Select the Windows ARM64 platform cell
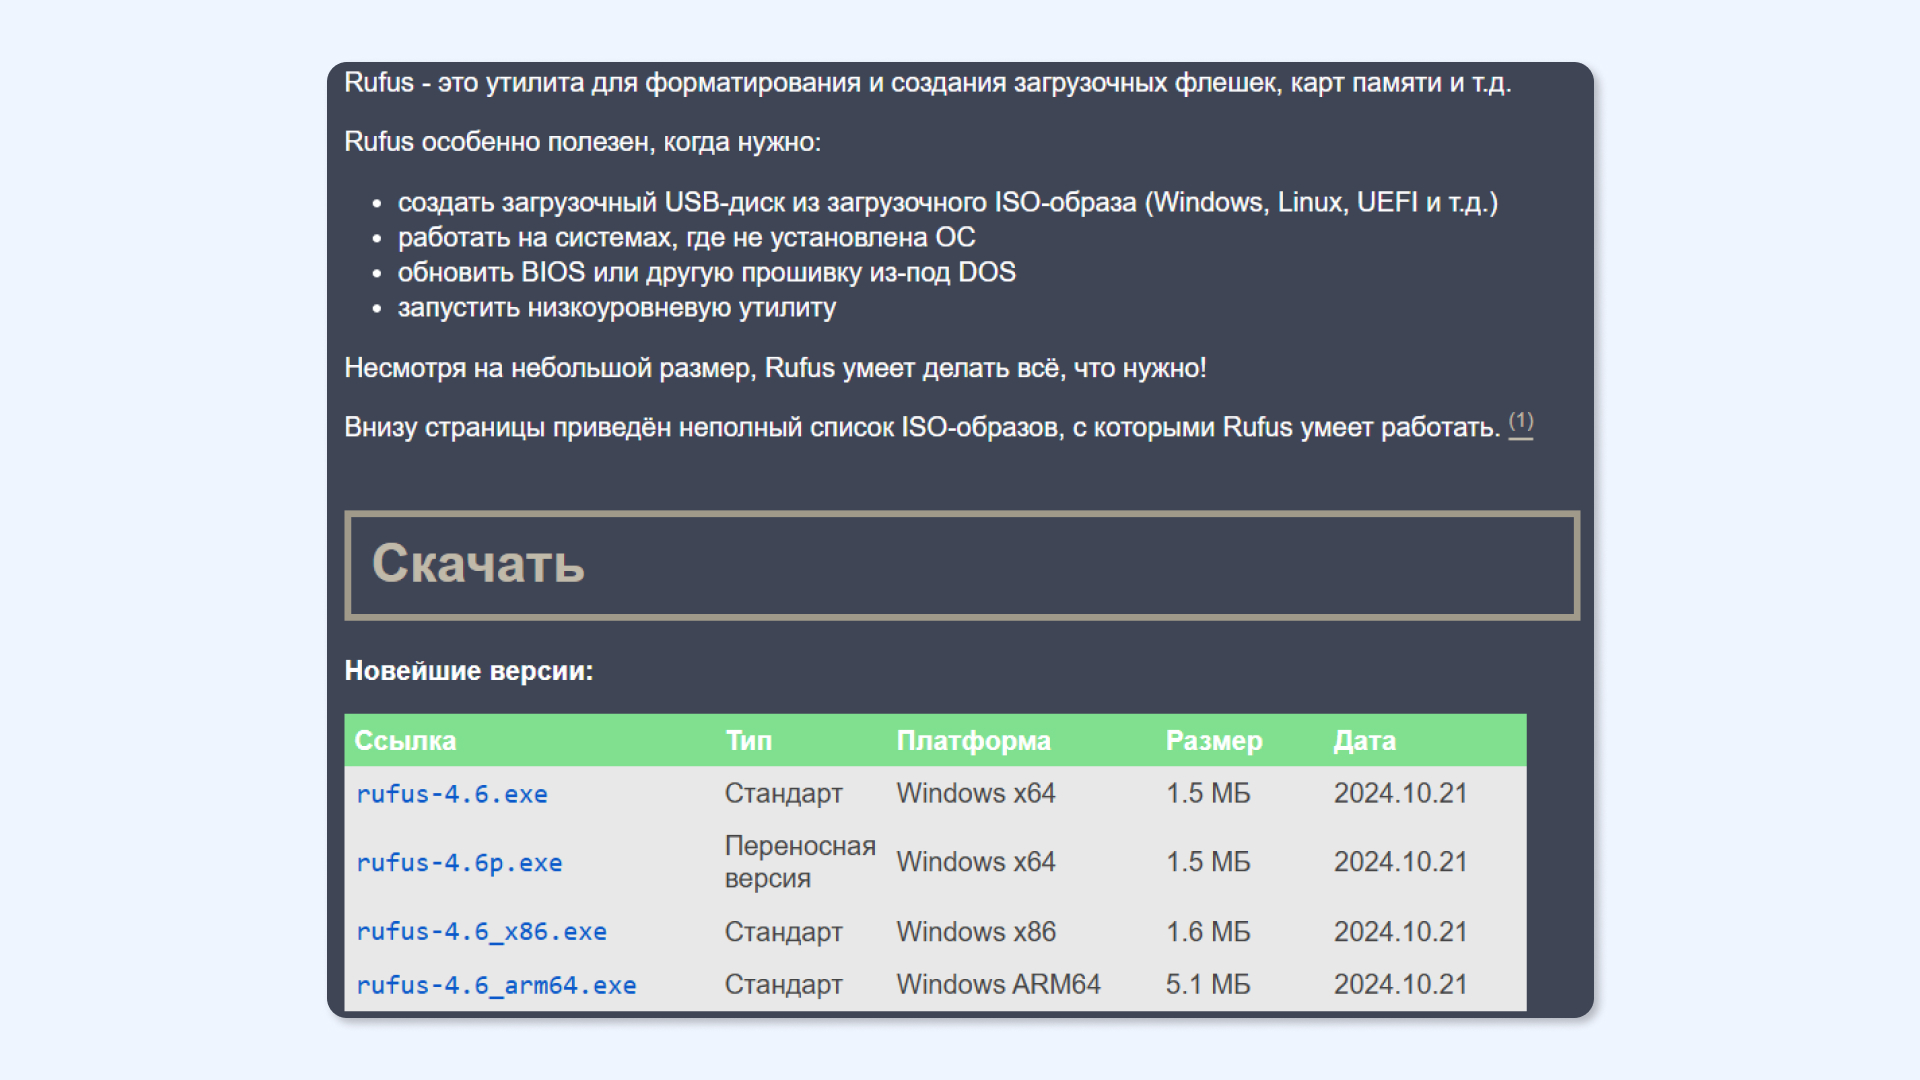Image resolution: width=1920 pixels, height=1080 pixels. pyautogui.click(x=998, y=985)
